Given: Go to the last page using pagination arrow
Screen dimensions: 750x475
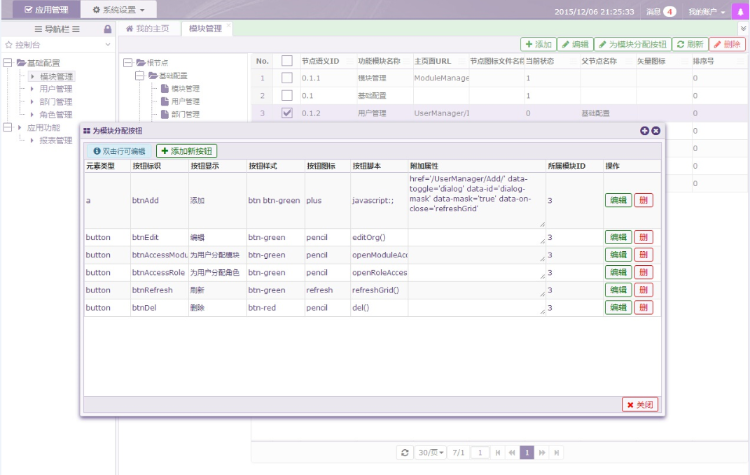Looking at the screenshot, I should 557,452.
